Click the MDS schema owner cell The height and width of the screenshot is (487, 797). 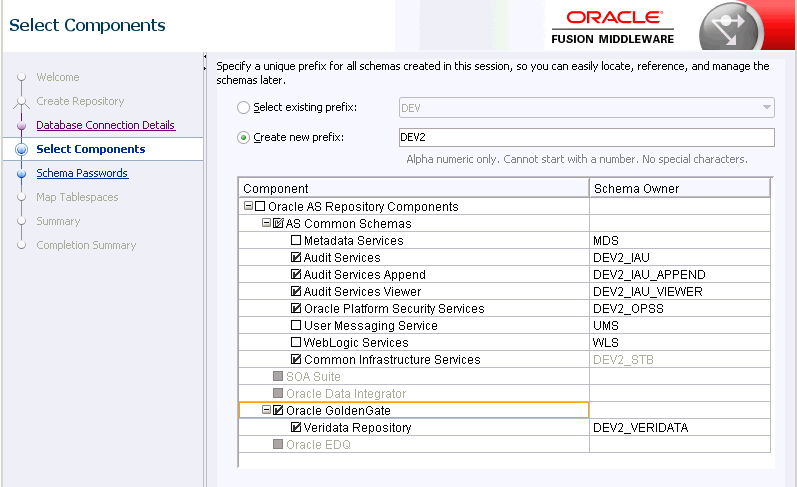pos(680,240)
